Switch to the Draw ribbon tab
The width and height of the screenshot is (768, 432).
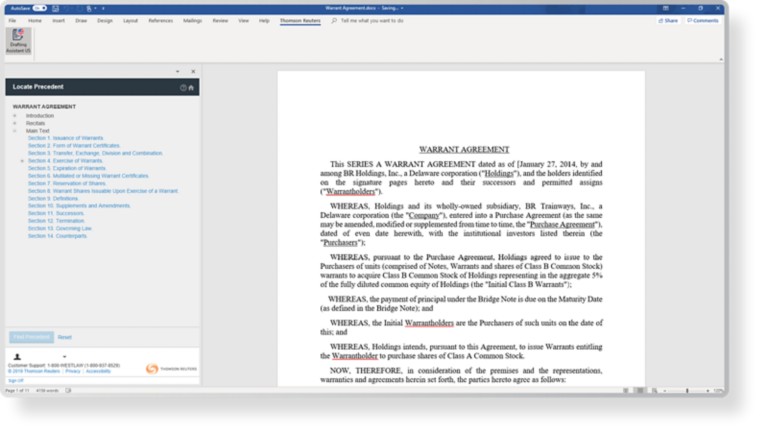pyautogui.click(x=81, y=21)
